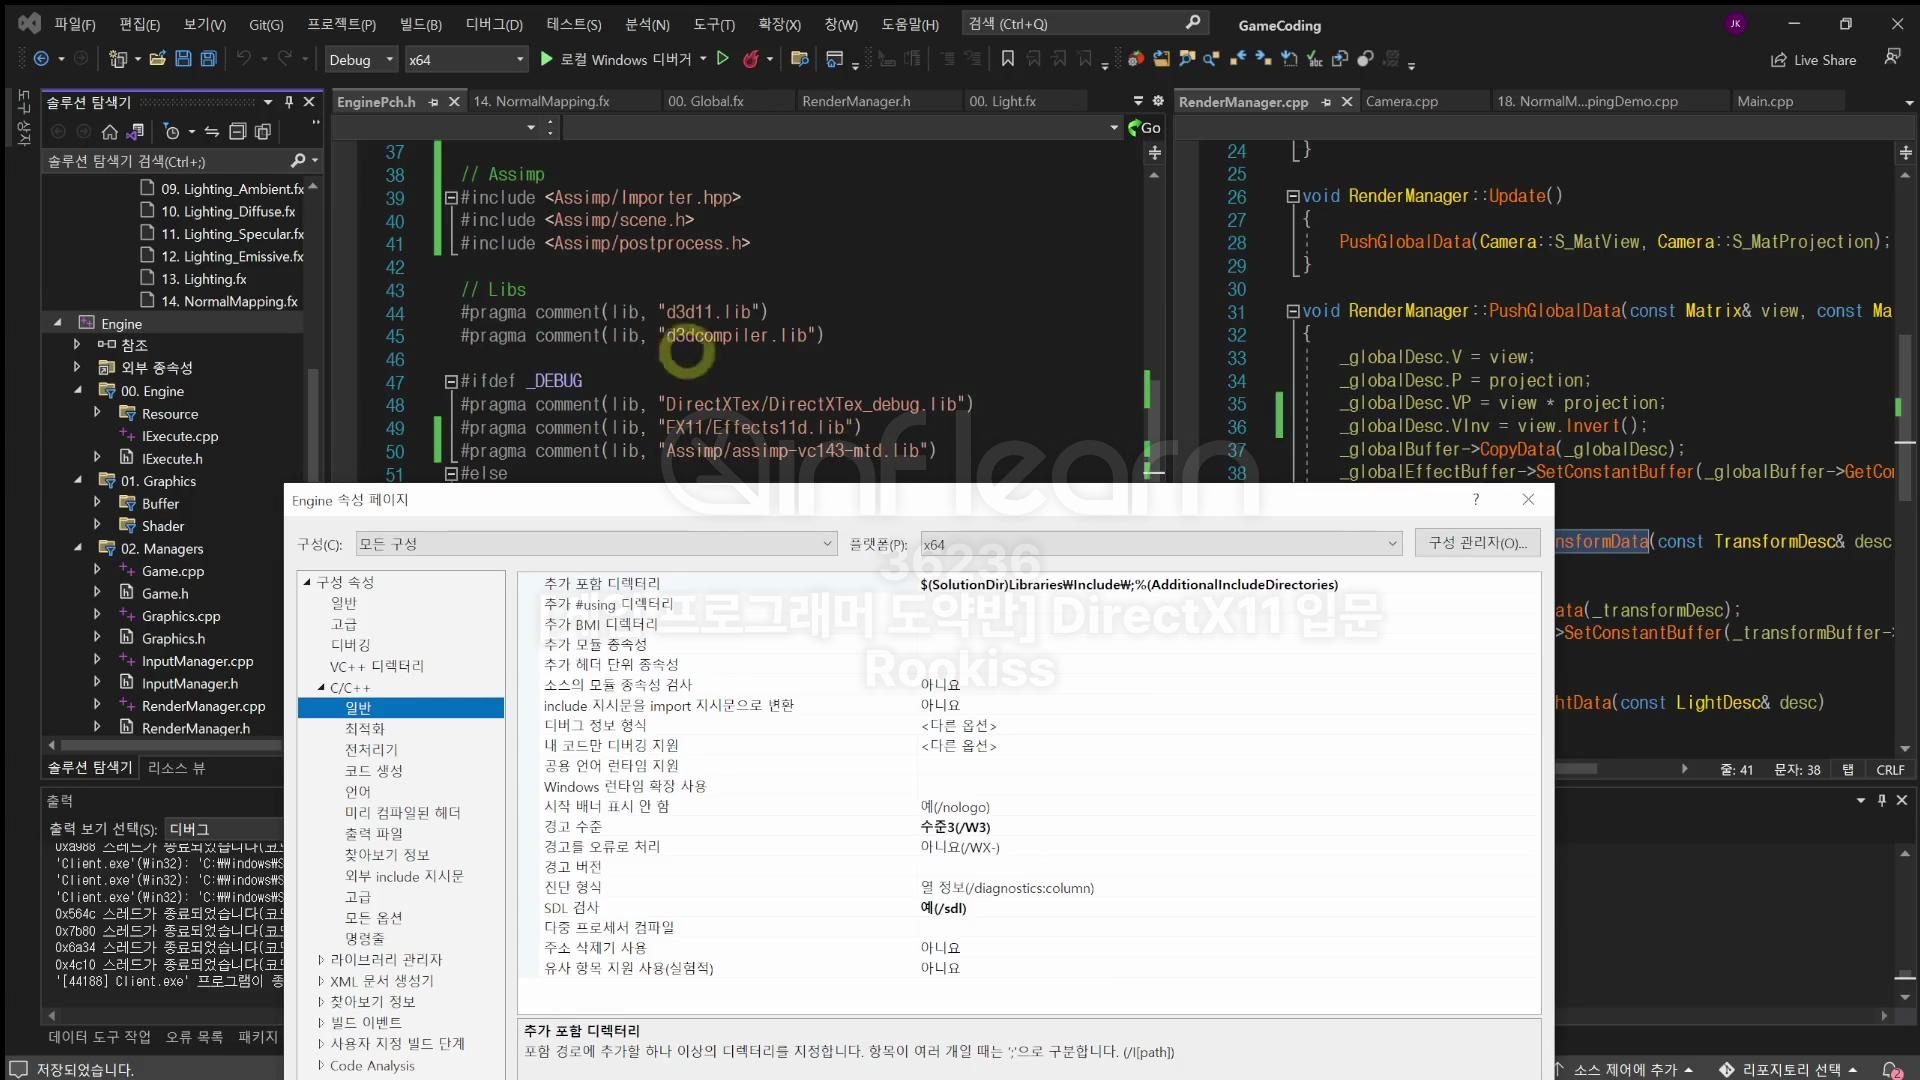The image size is (1920, 1080).
Task: Pin the EnginePch.h tab
Action: 433,102
